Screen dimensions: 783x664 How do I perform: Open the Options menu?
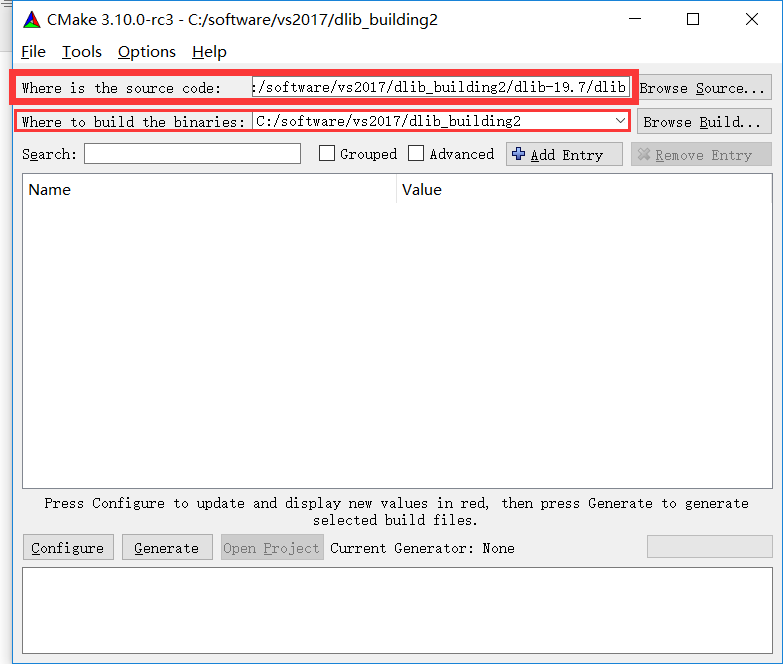click(146, 52)
